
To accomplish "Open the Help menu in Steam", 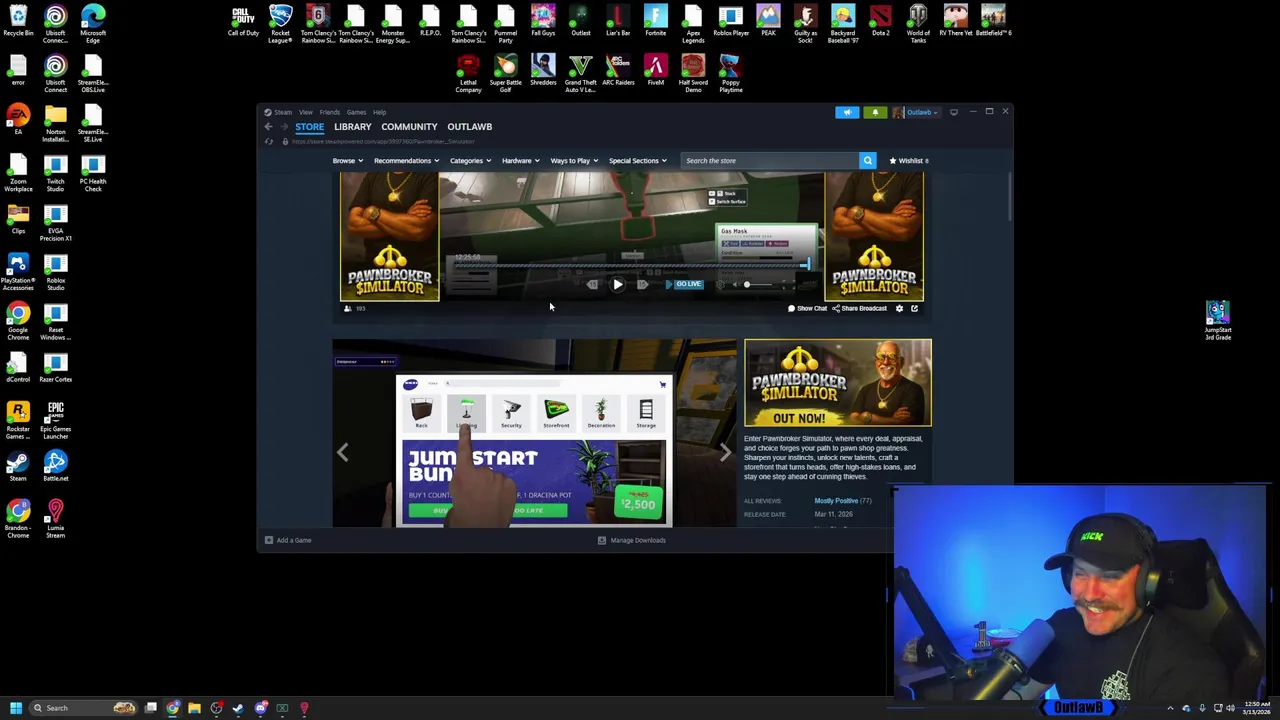I will tap(379, 112).
